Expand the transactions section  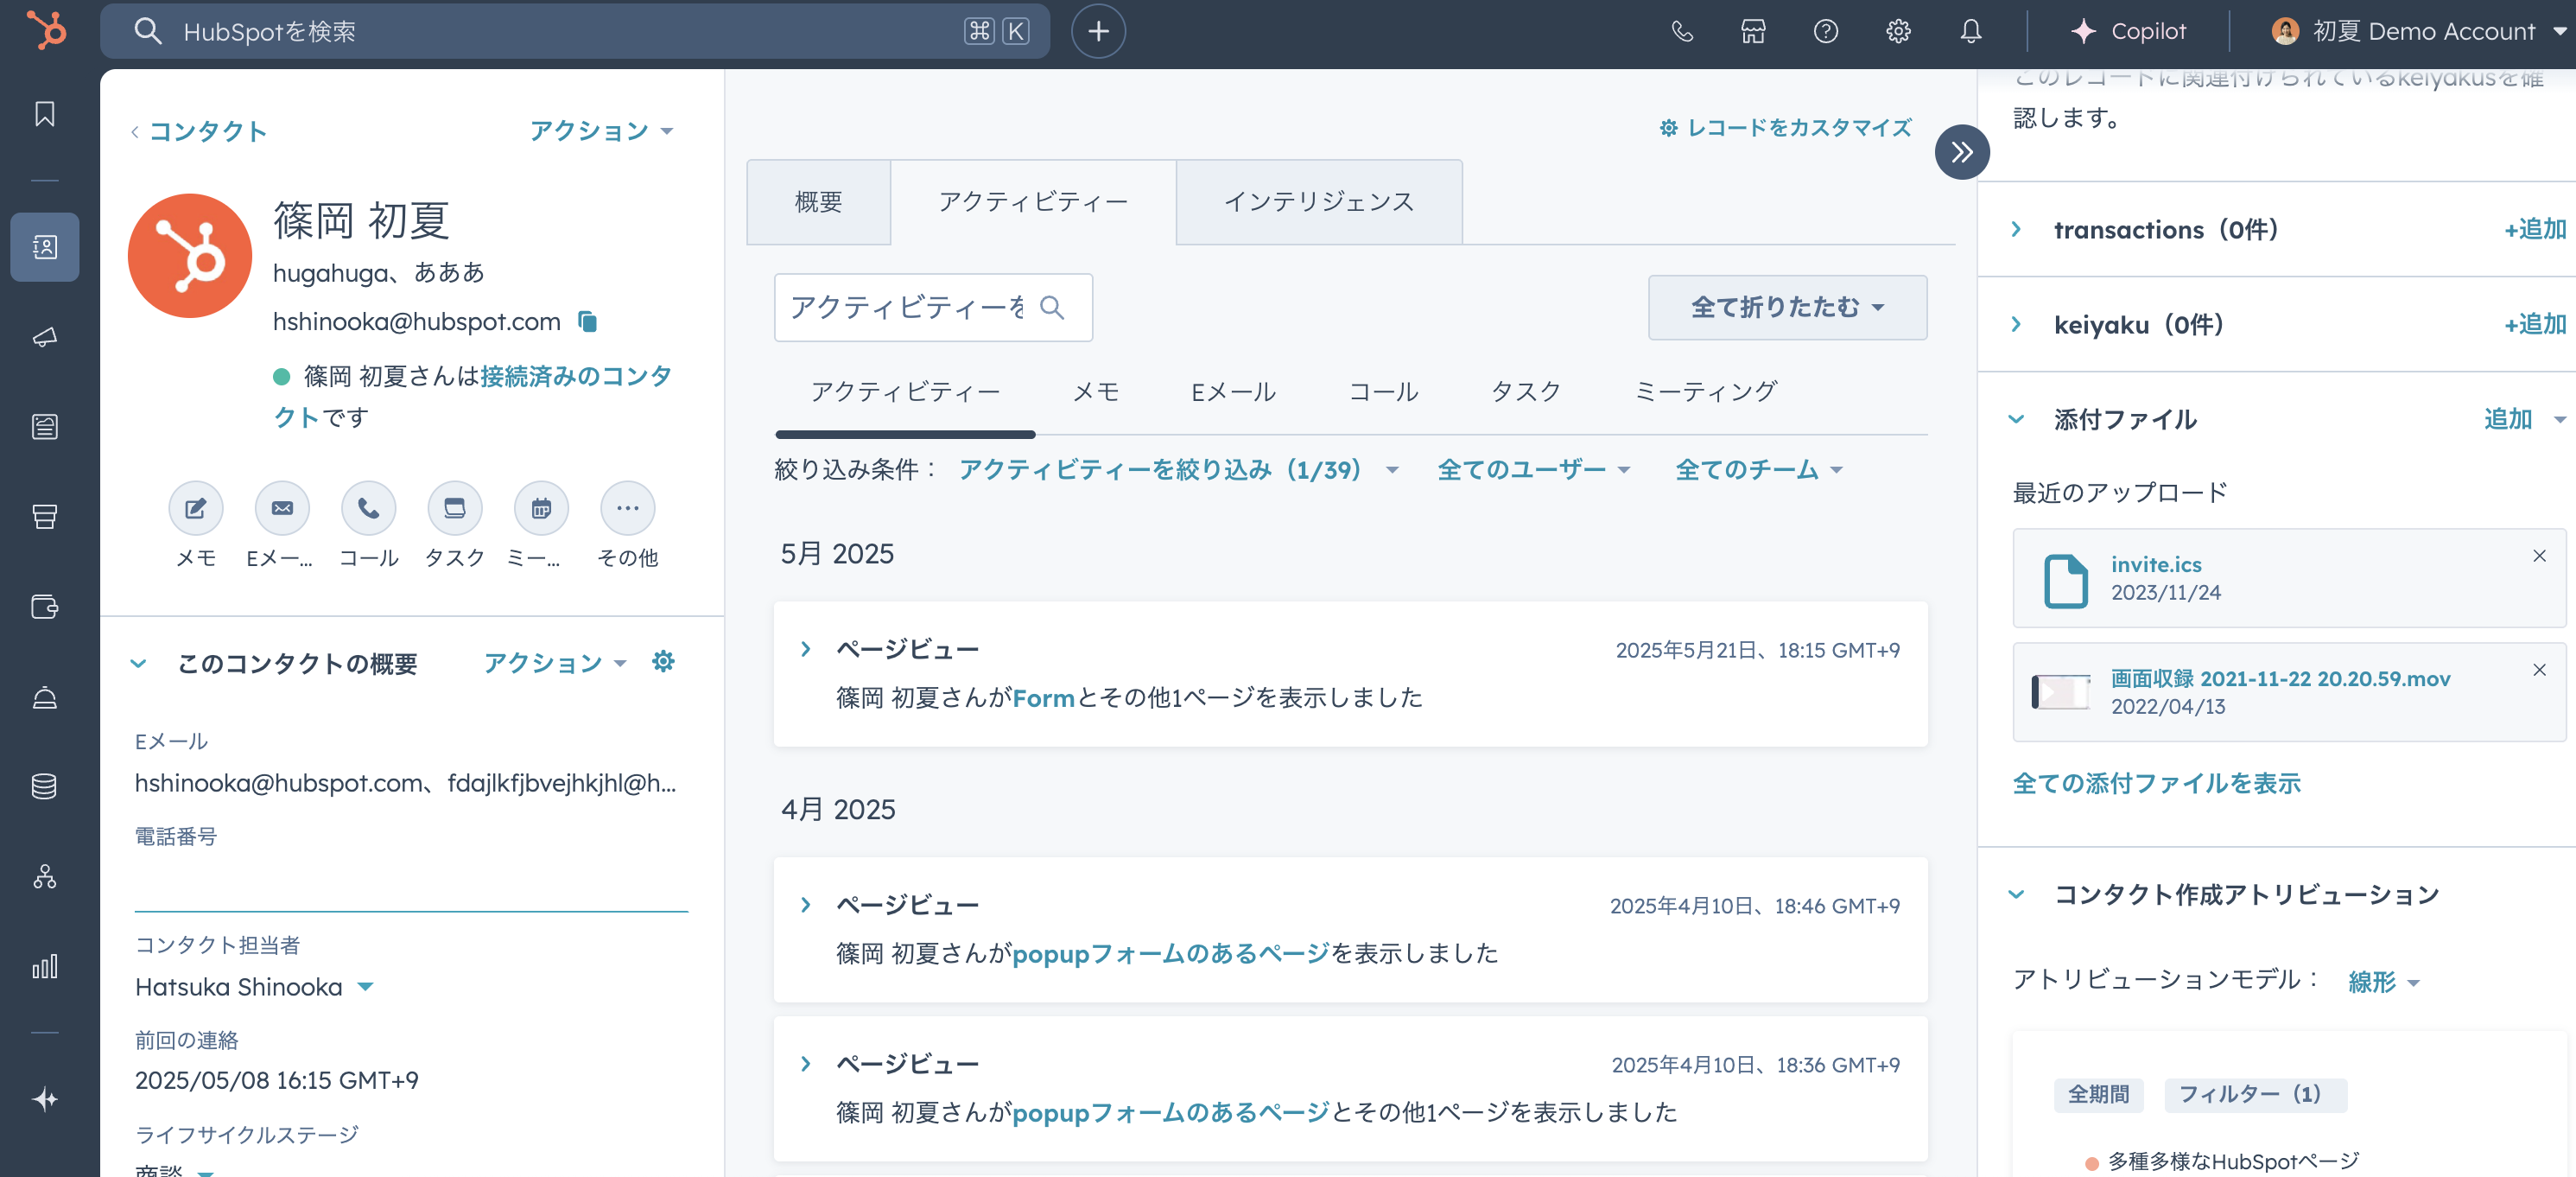[2017, 229]
